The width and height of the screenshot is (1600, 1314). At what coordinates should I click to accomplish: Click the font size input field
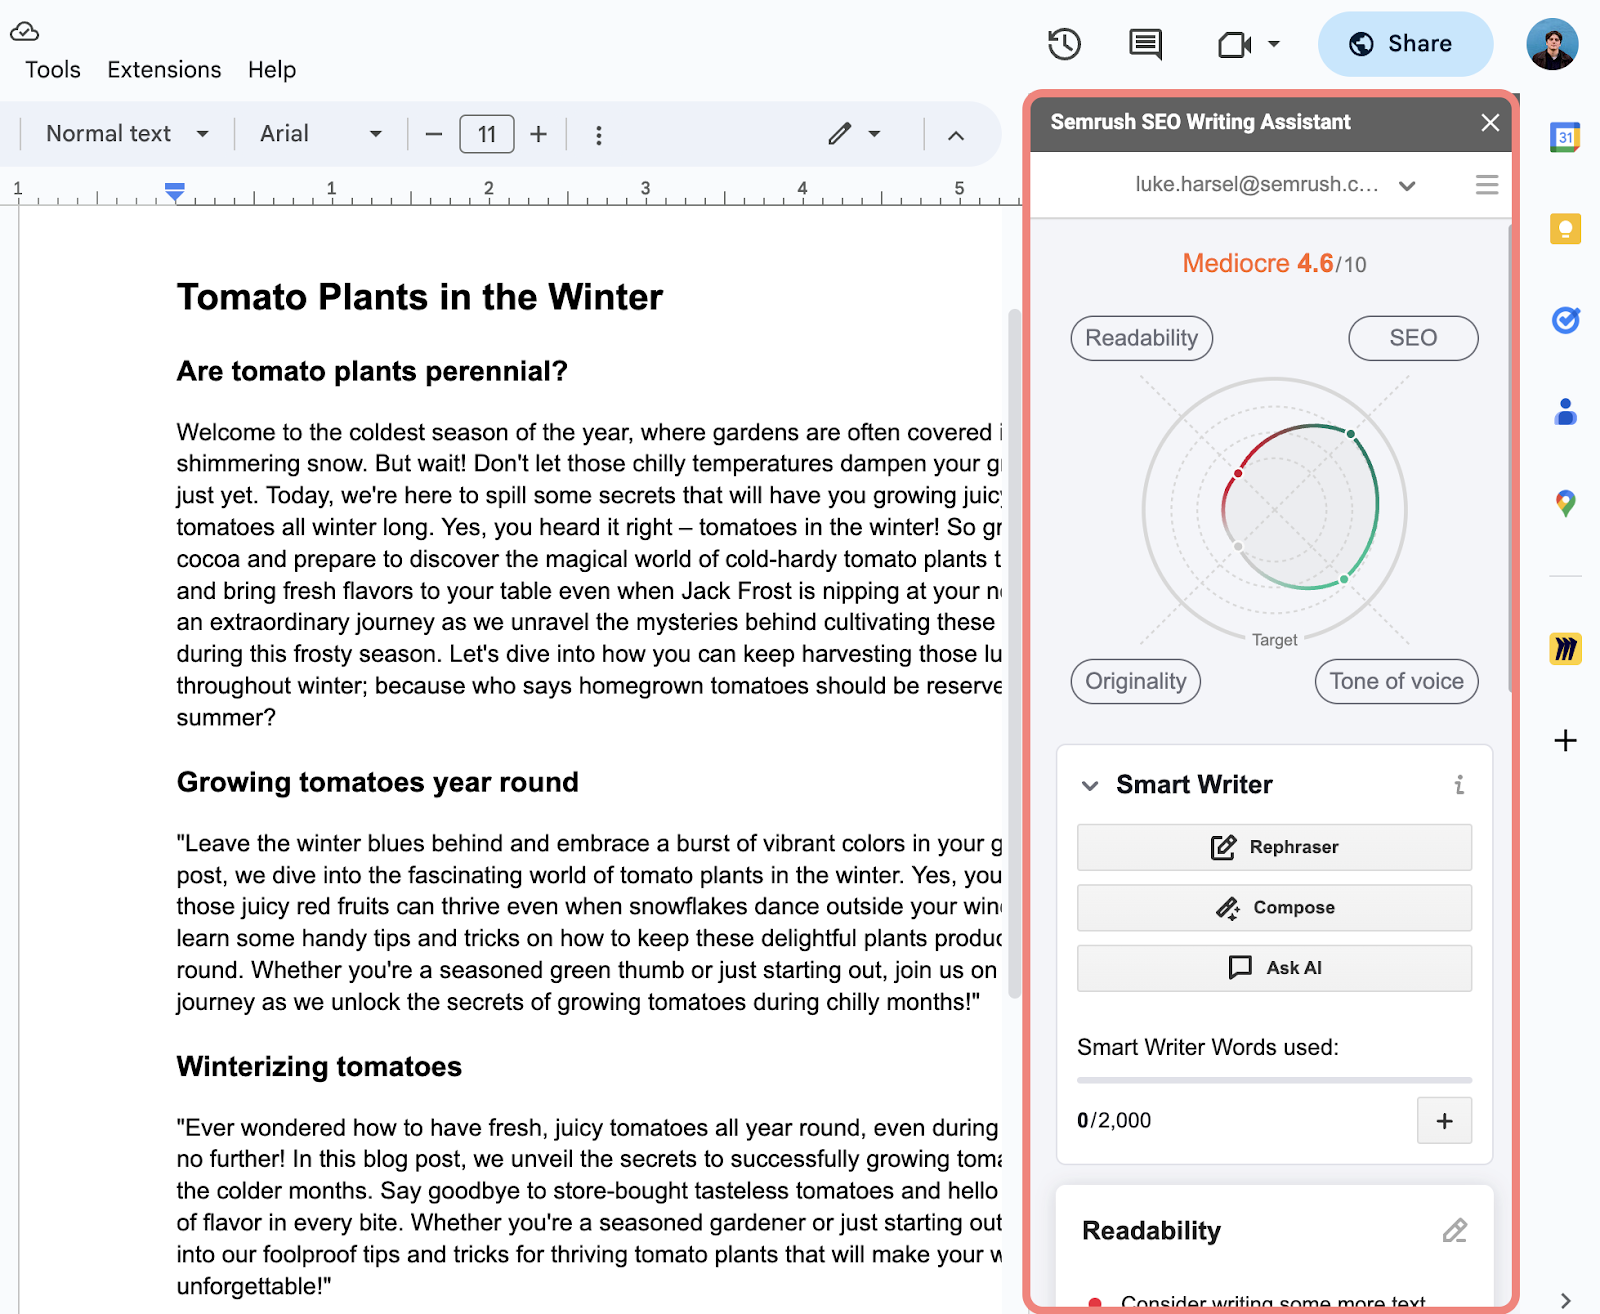point(487,134)
